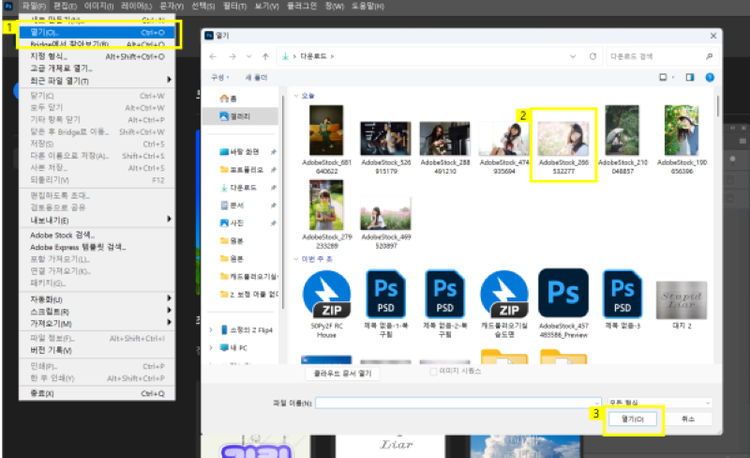This screenshot has height=458, width=750.
Task: Open the file type filter dropdown
Action: click(660, 403)
